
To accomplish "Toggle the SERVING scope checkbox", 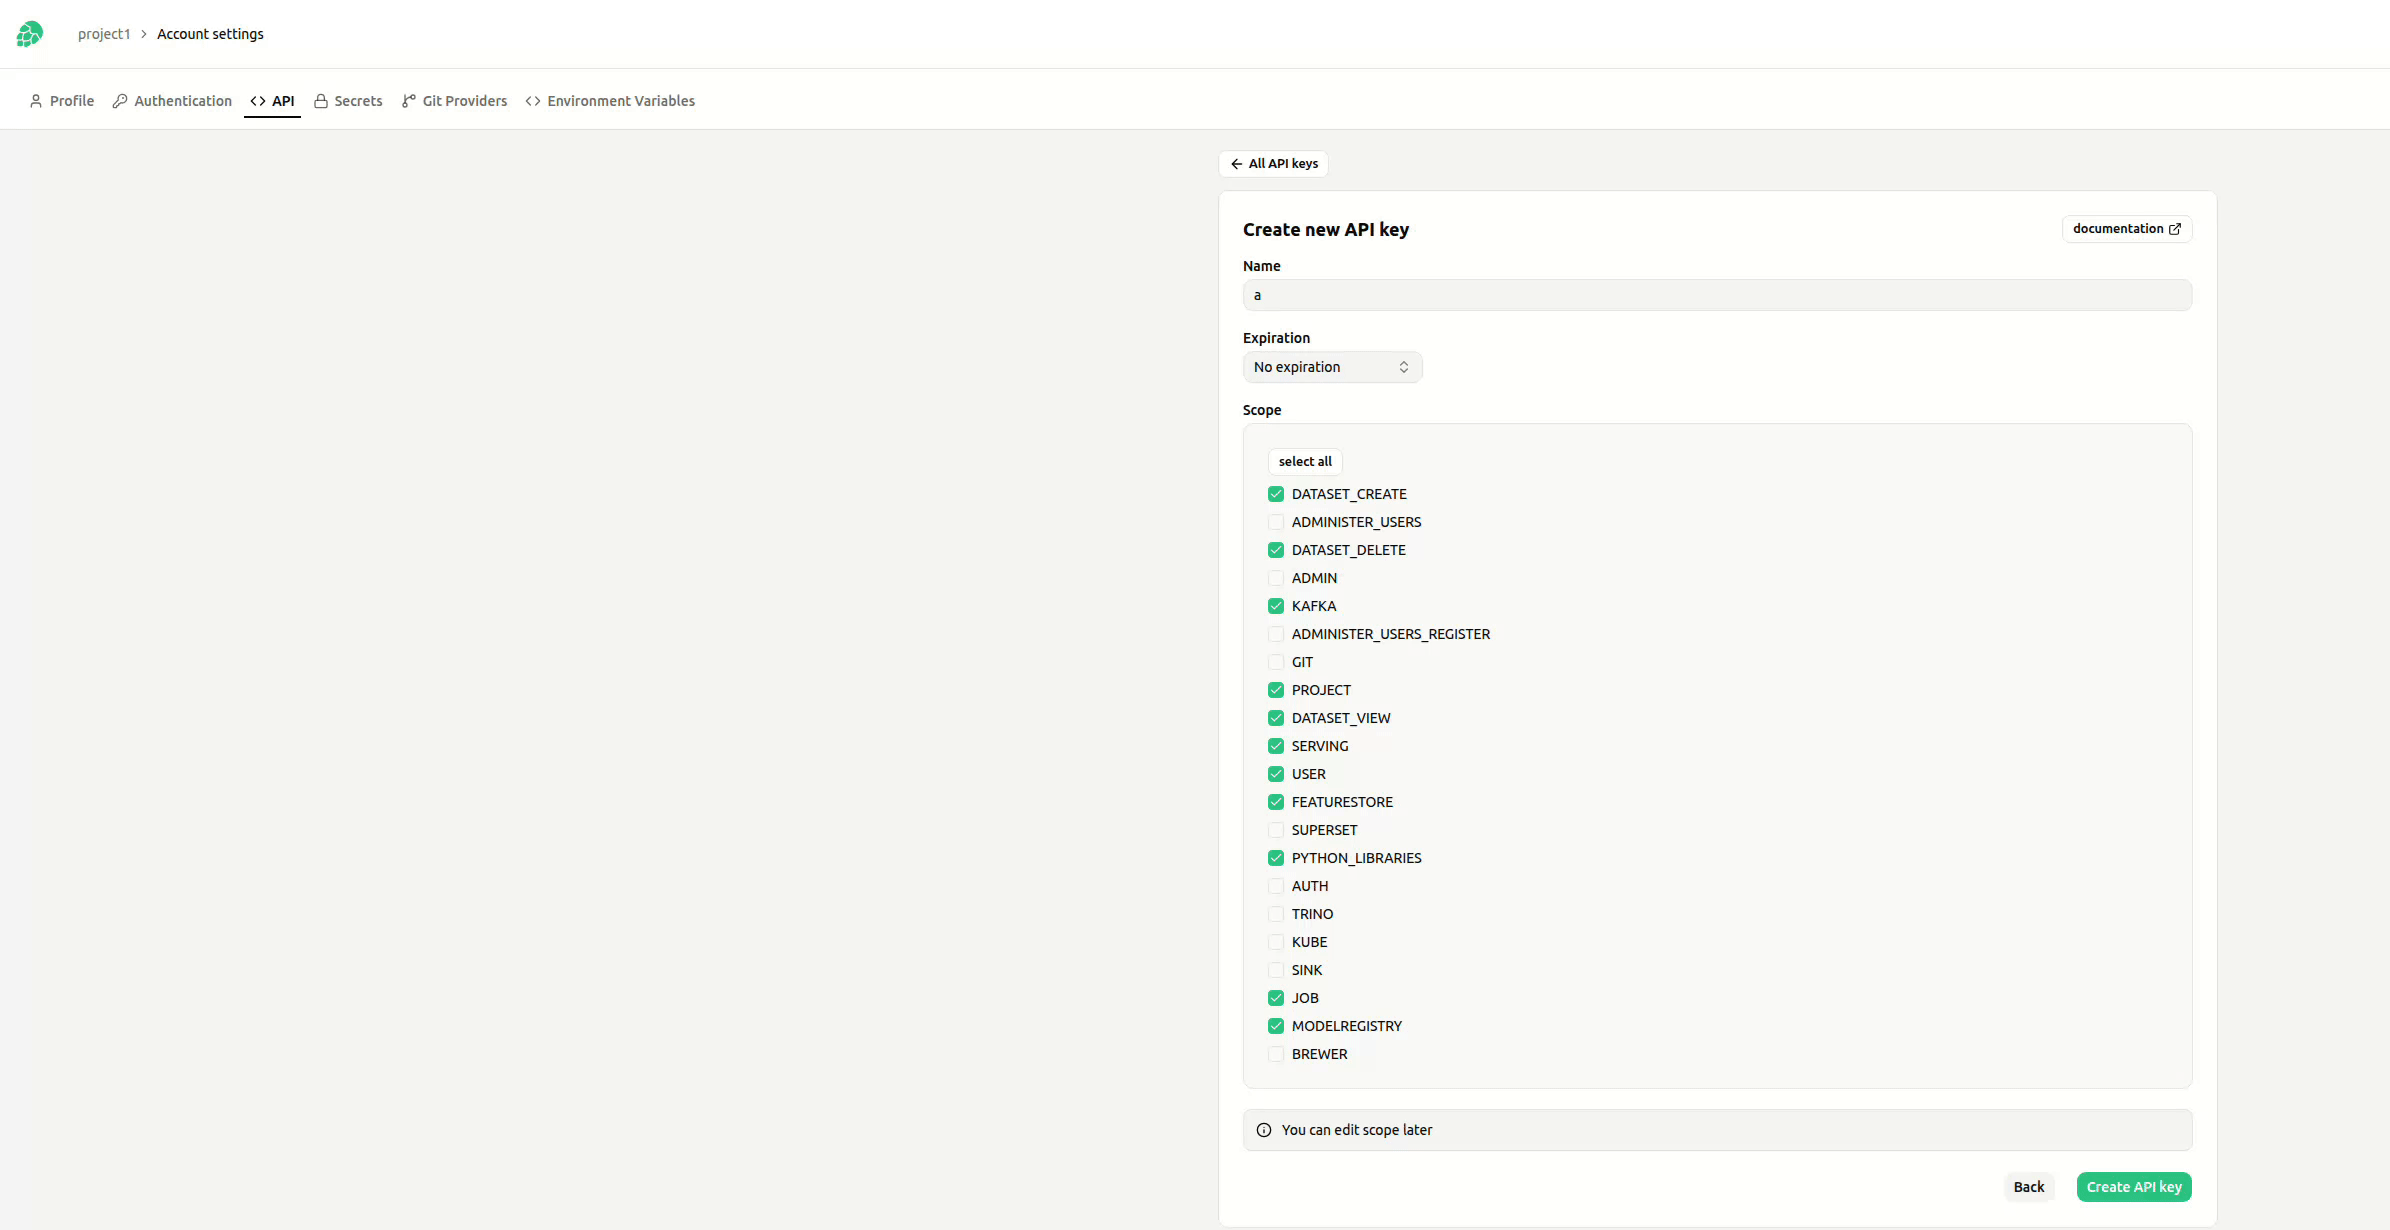I will [1276, 746].
